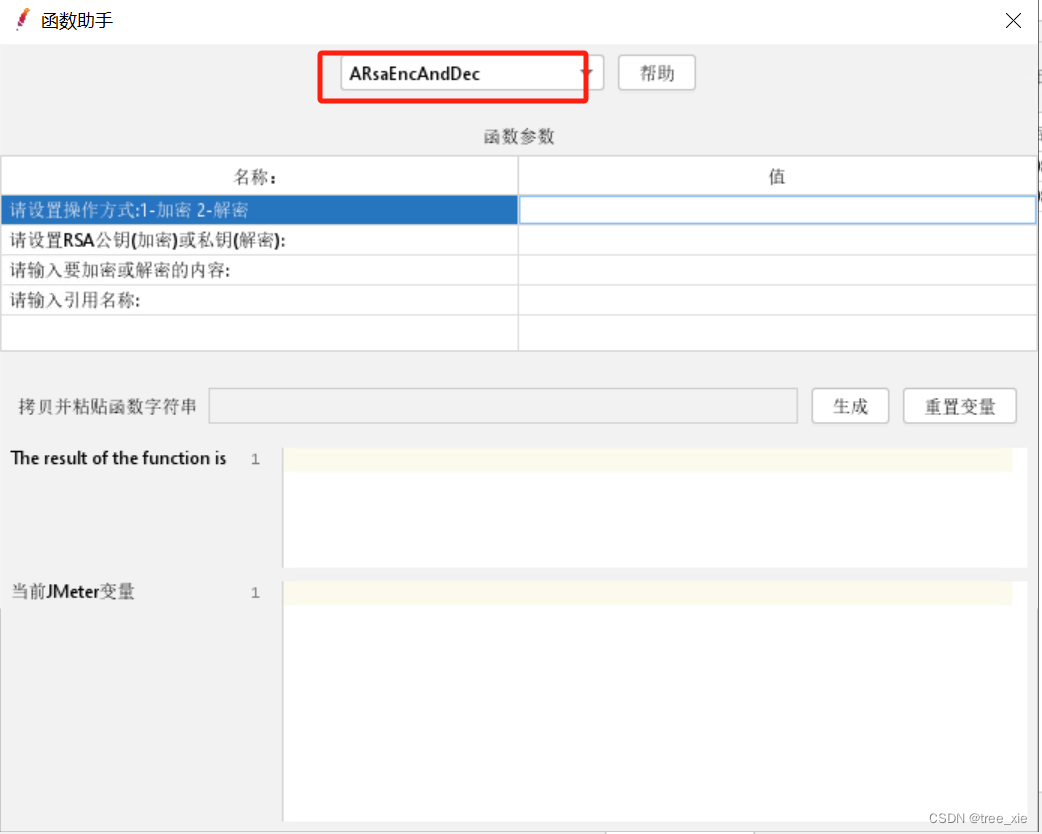
Task: Open the ARsaEncAndDec function dropdown
Action: click(x=472, y=73)
